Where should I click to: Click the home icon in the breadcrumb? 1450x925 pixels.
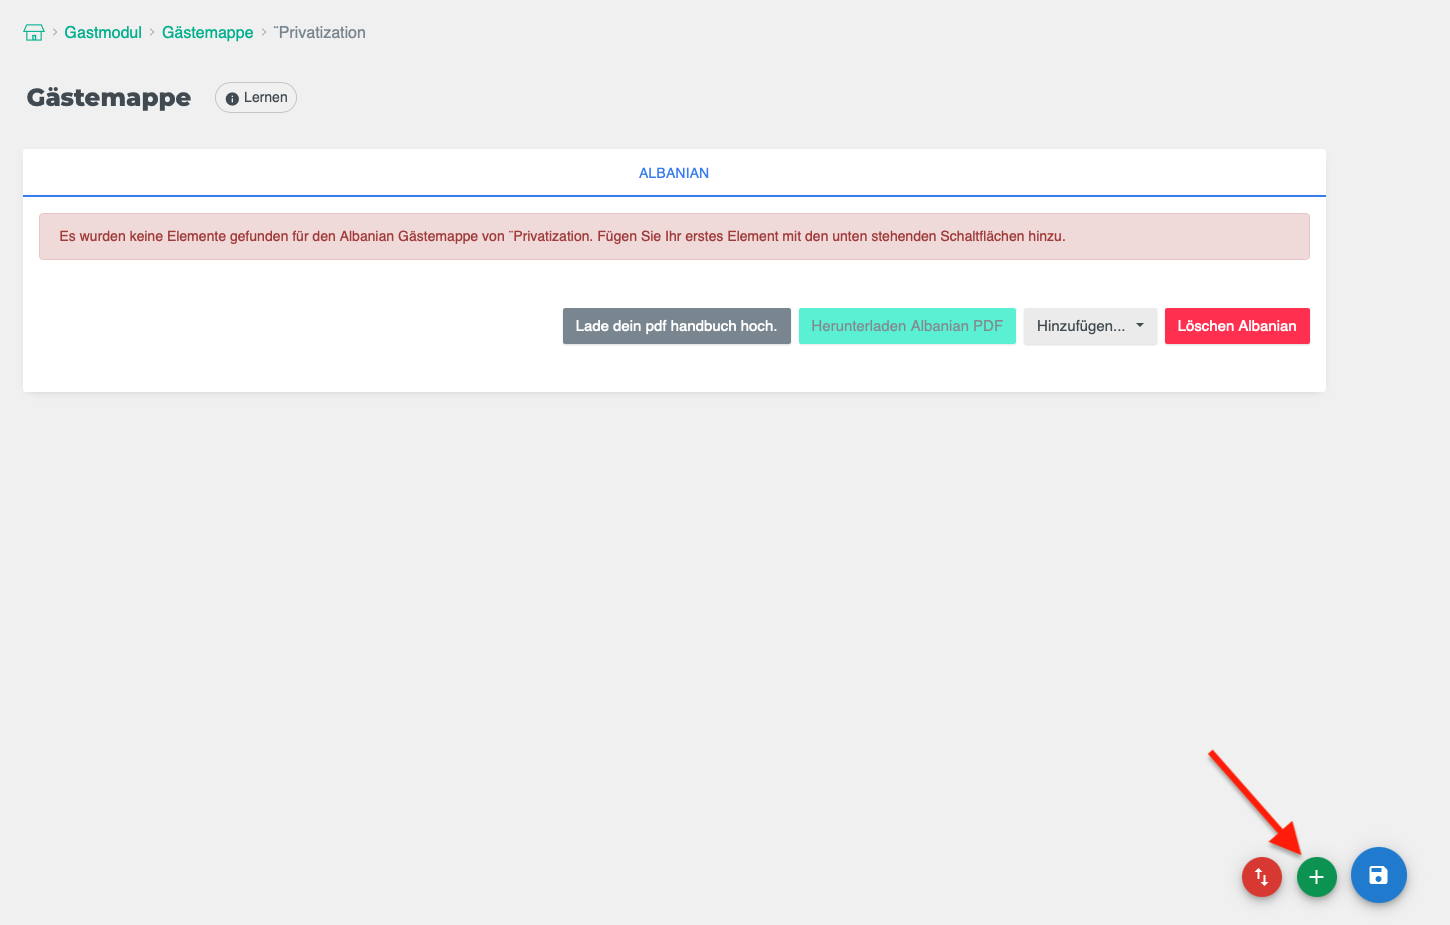pos(33,31)
